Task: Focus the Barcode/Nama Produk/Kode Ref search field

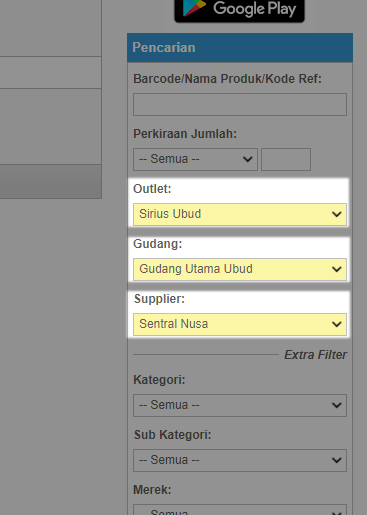Action: (240, 105)
